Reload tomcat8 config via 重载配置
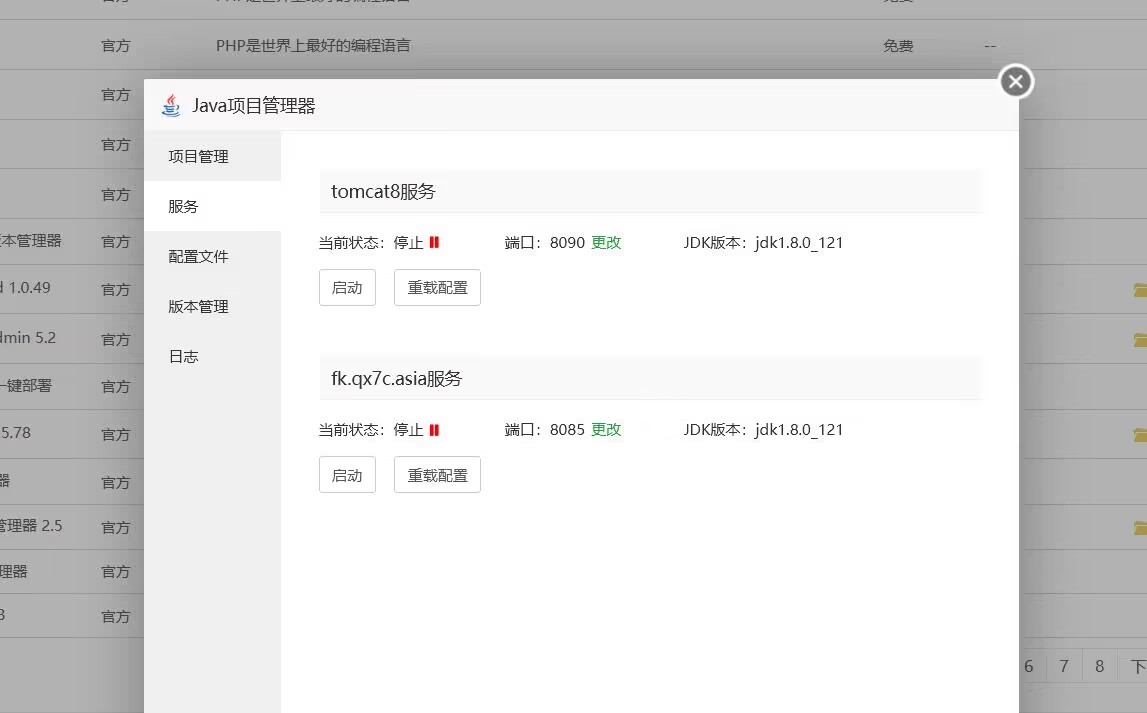The width and height of the screenshot is (1147, 713). coord(437,287)
